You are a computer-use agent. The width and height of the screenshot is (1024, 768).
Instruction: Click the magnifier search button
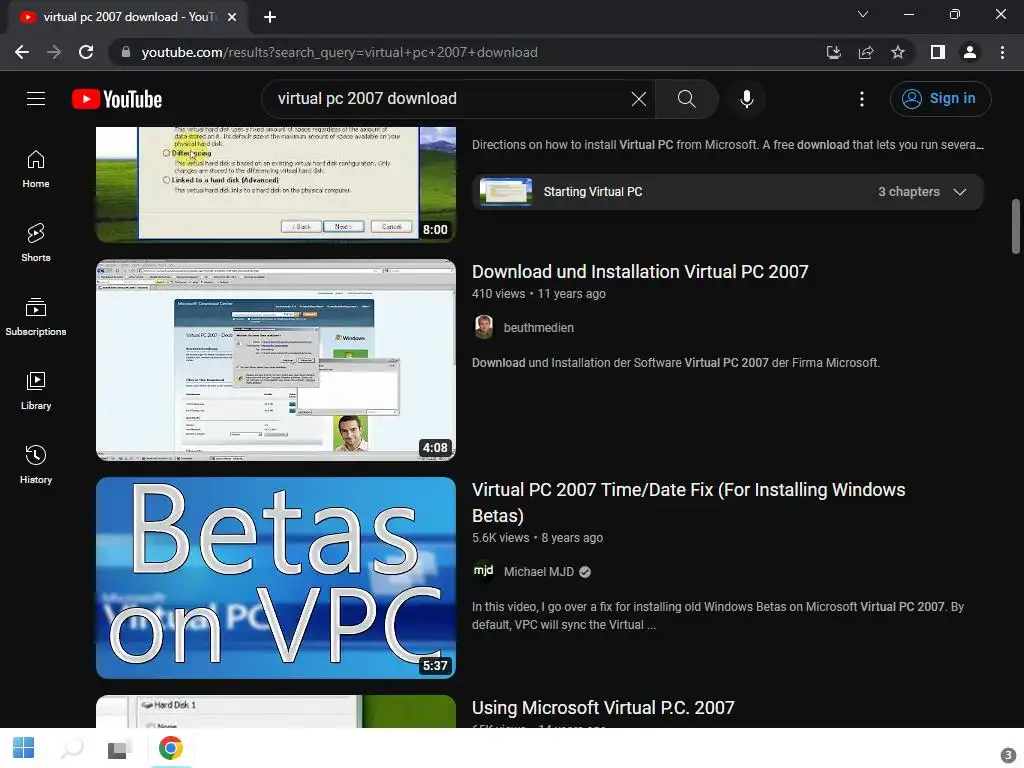[x=686, y=99]
